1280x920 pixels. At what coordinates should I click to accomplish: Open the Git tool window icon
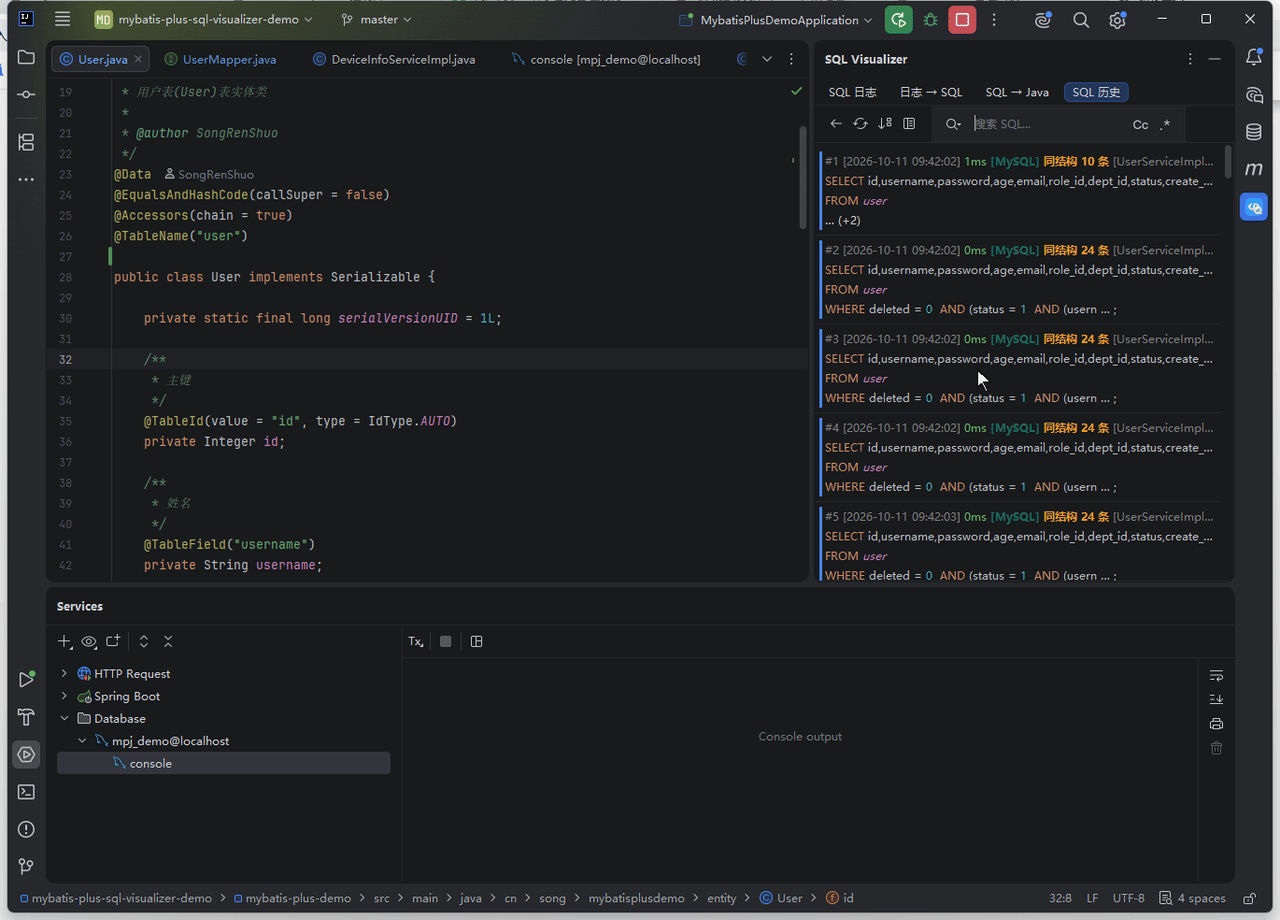tap(26, 866)
